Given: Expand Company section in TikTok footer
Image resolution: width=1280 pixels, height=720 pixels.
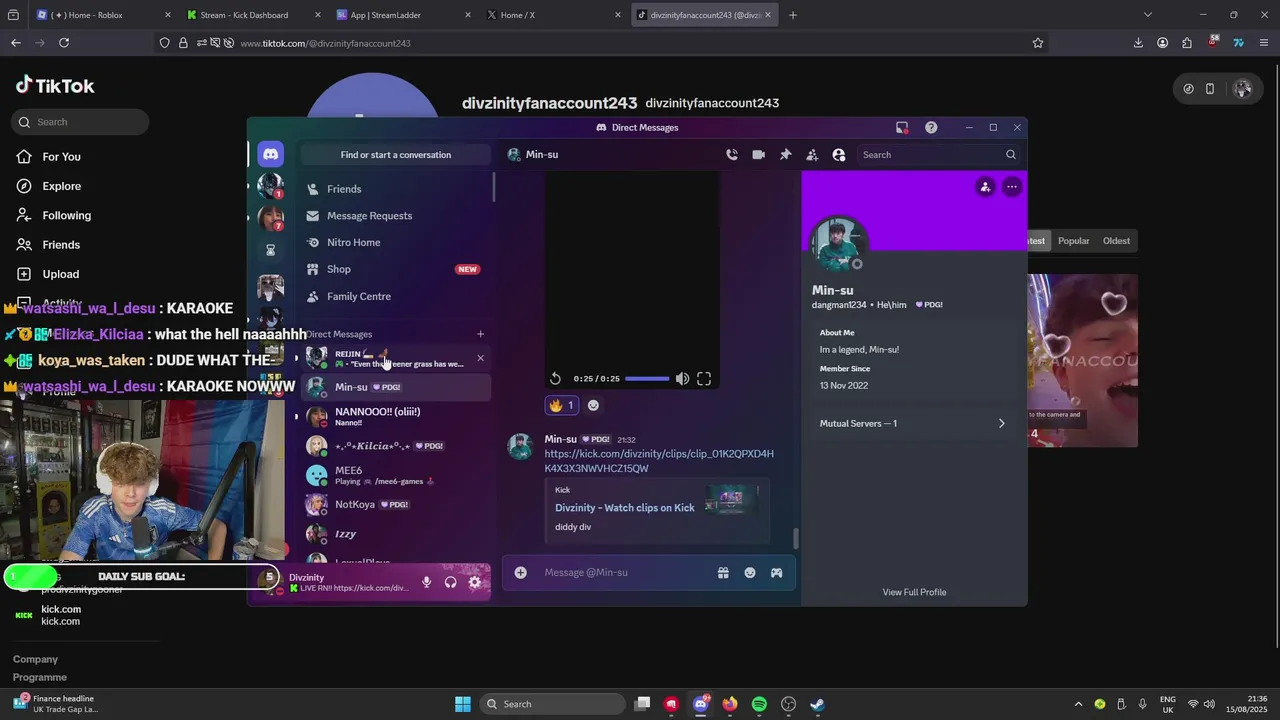Looking at the screenshot, I should click(35, 659).
